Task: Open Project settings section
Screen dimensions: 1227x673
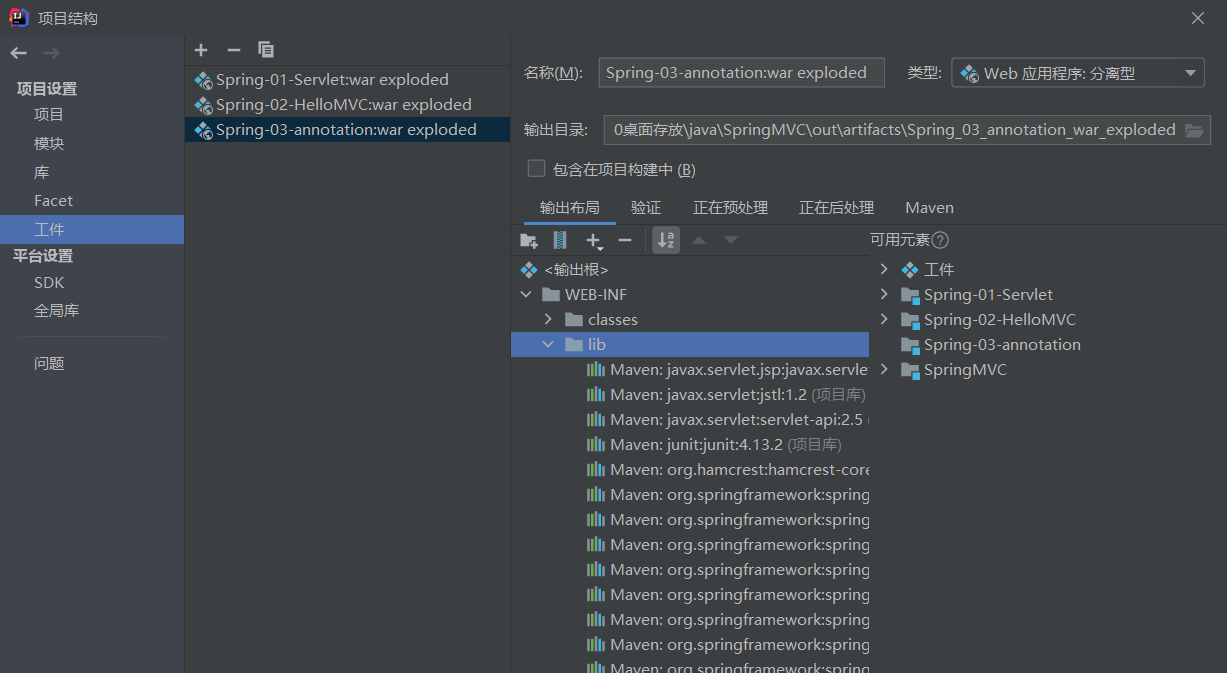Action: tap(49, 115)
